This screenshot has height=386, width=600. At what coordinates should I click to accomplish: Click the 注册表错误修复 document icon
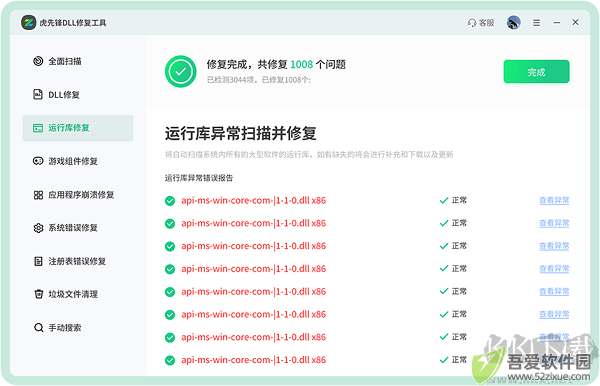(x=38, y=261)
